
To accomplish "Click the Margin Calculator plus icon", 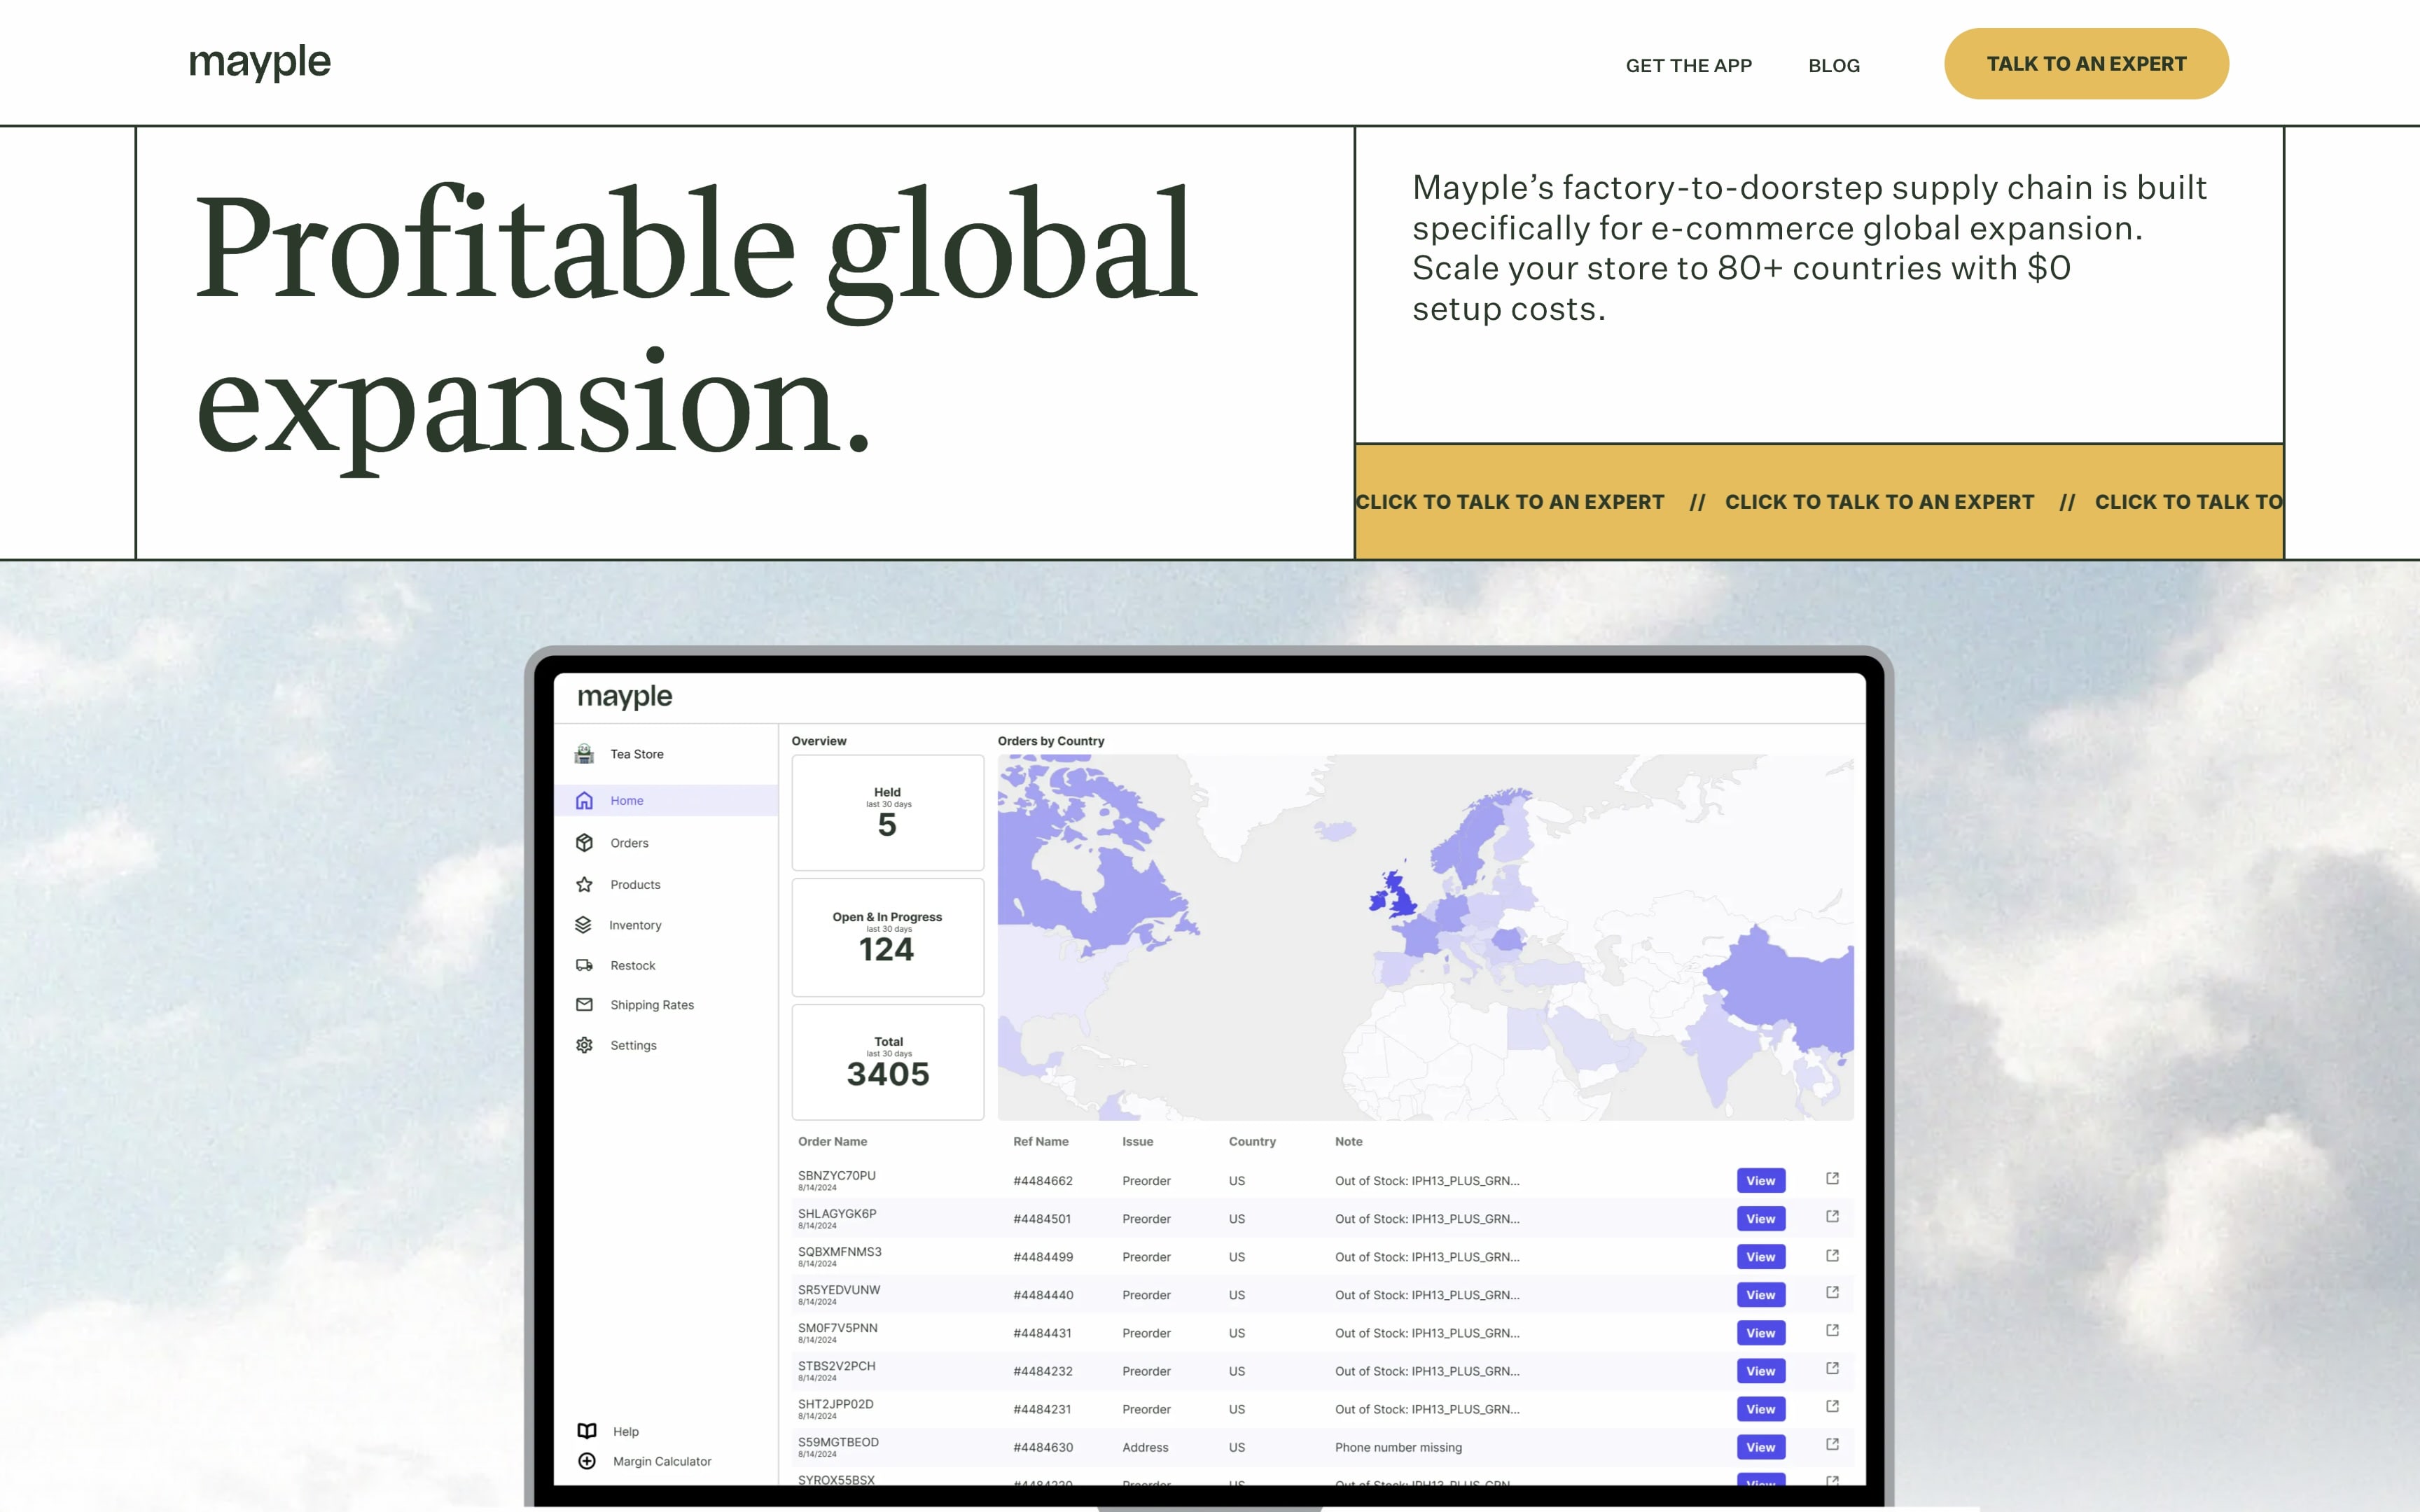I will (587, 1461).
